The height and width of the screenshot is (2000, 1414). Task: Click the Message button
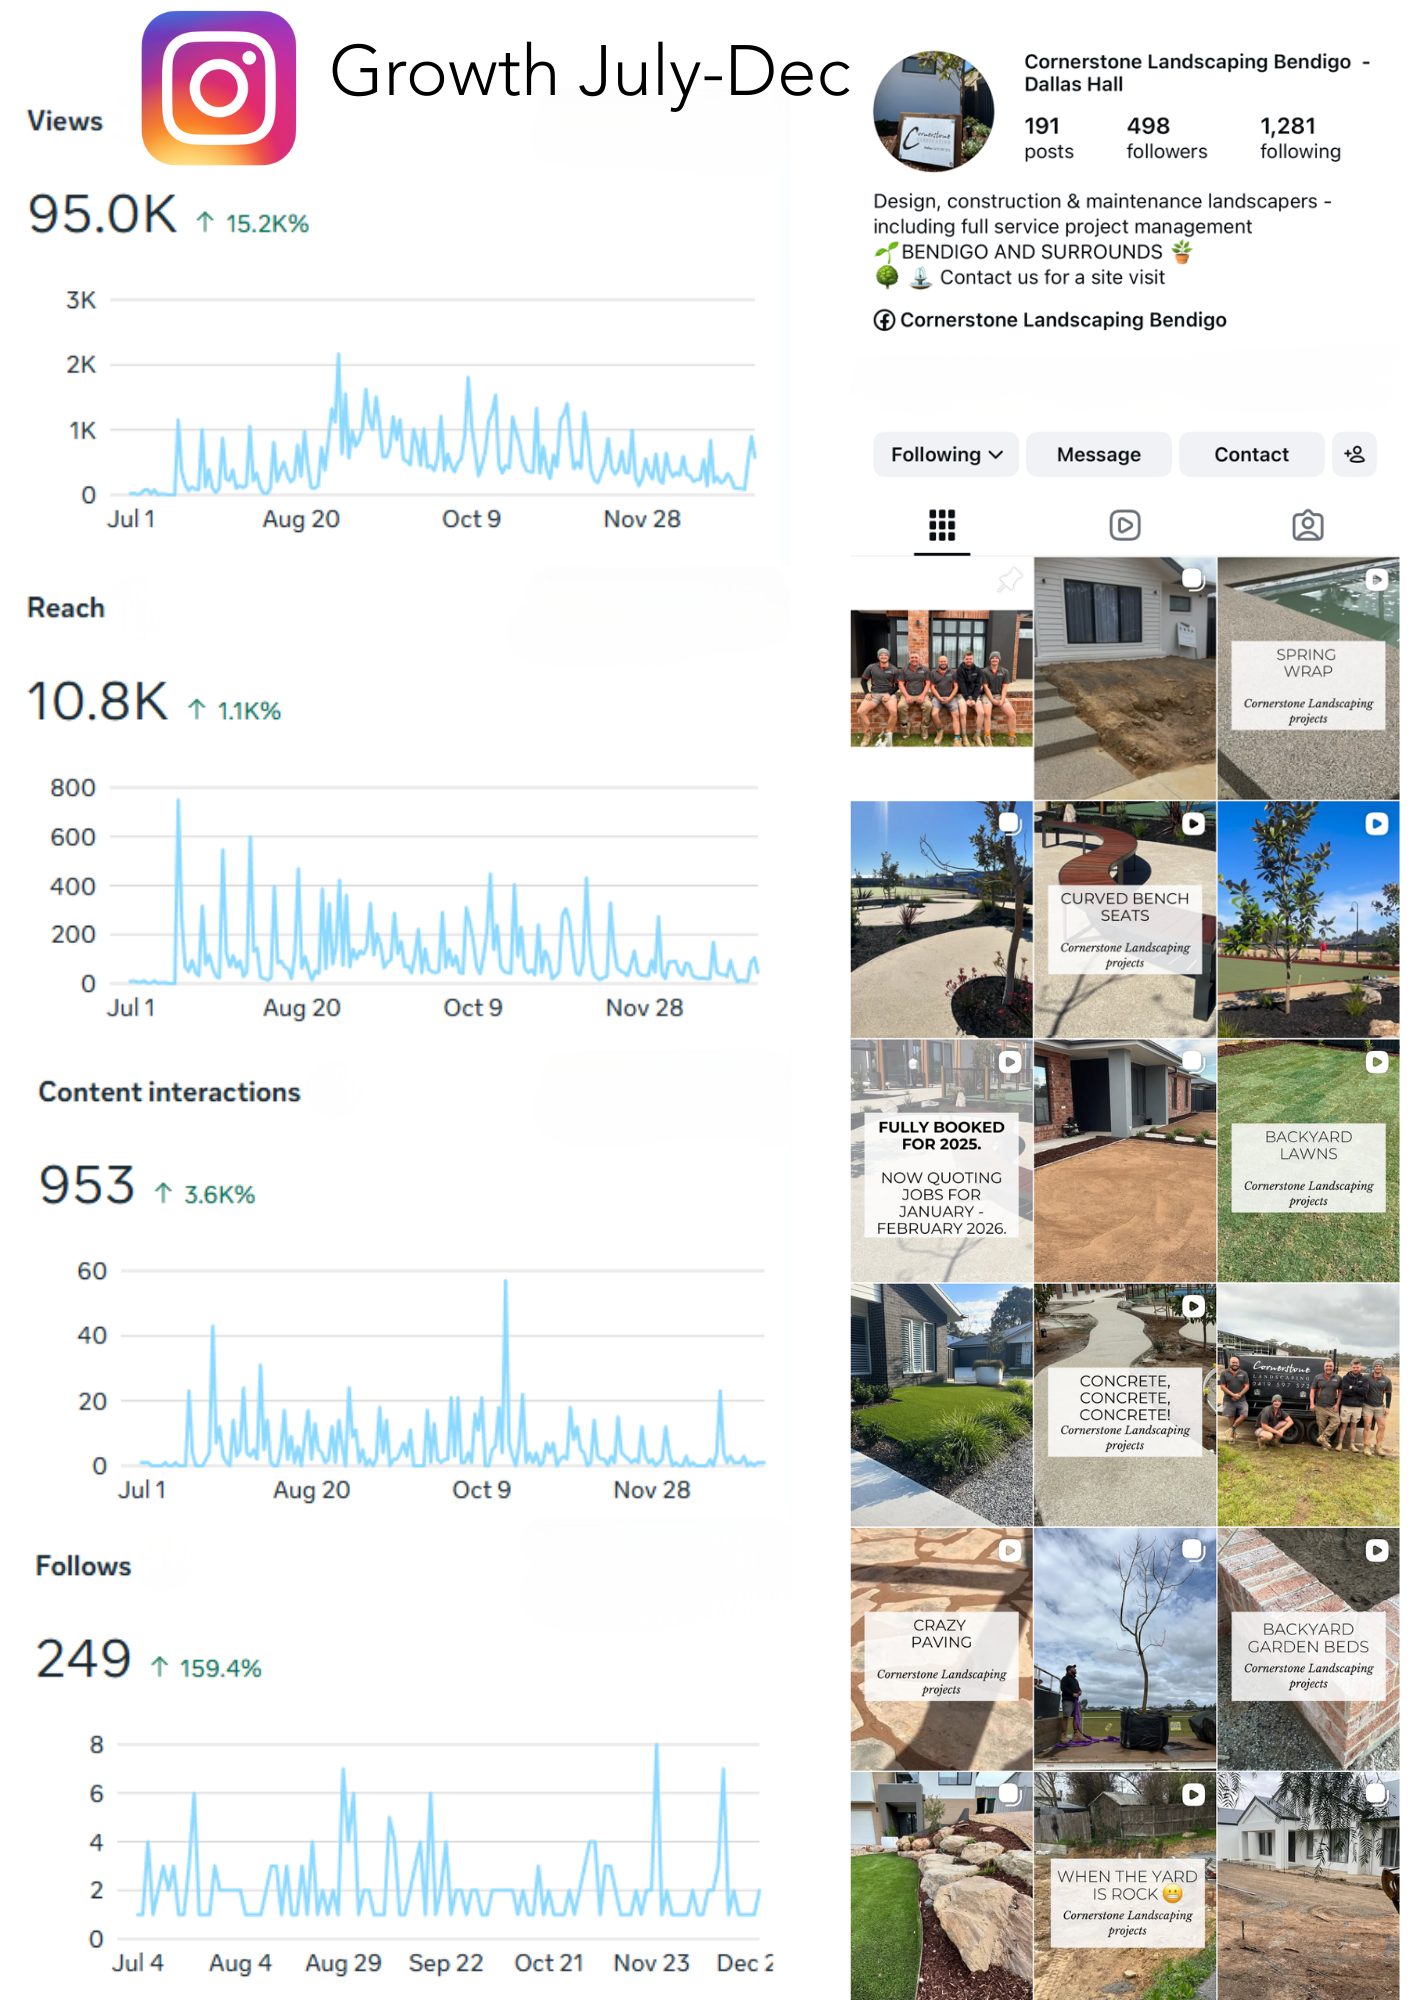click(x=1098, y=455)
